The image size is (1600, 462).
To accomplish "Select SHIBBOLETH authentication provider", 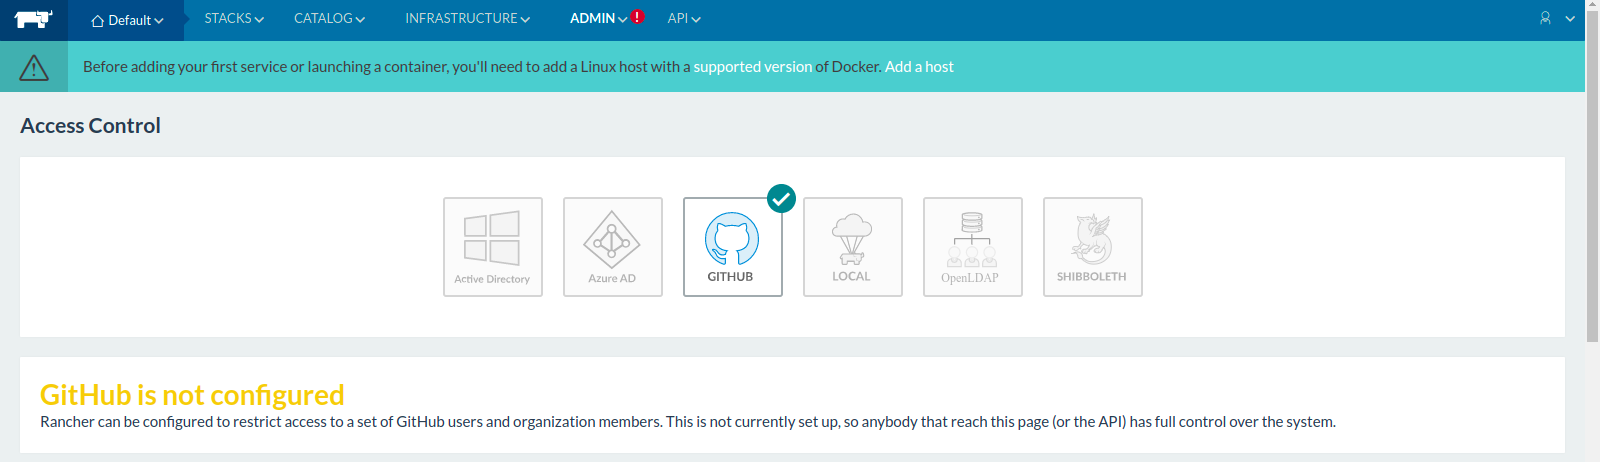I will [1093, 247].
